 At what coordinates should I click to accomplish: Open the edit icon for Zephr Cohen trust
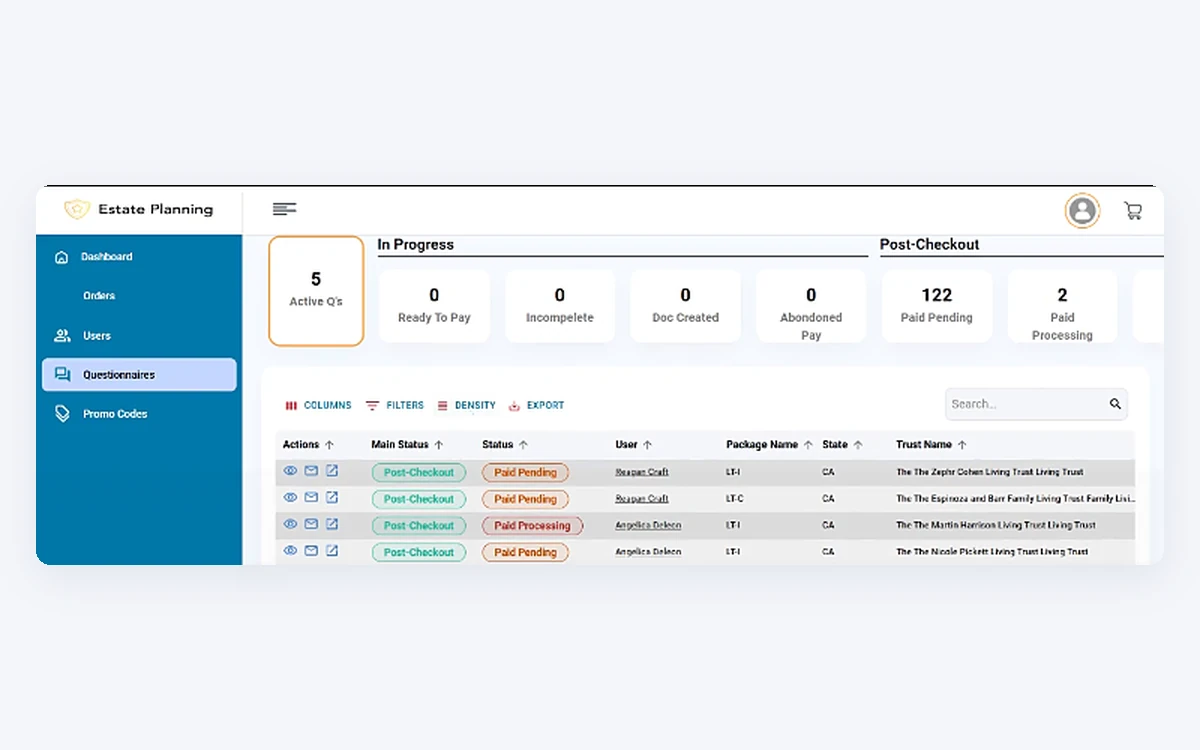[332, 470]
